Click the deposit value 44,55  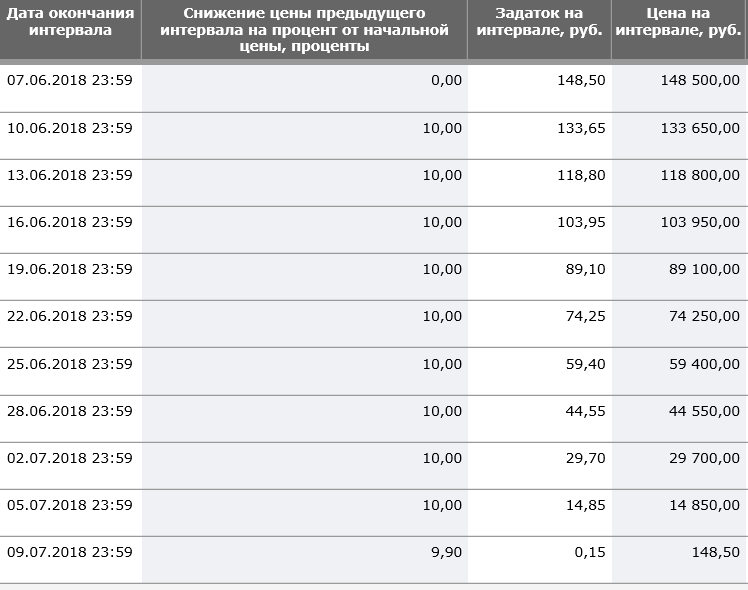(x=585, y=411)
